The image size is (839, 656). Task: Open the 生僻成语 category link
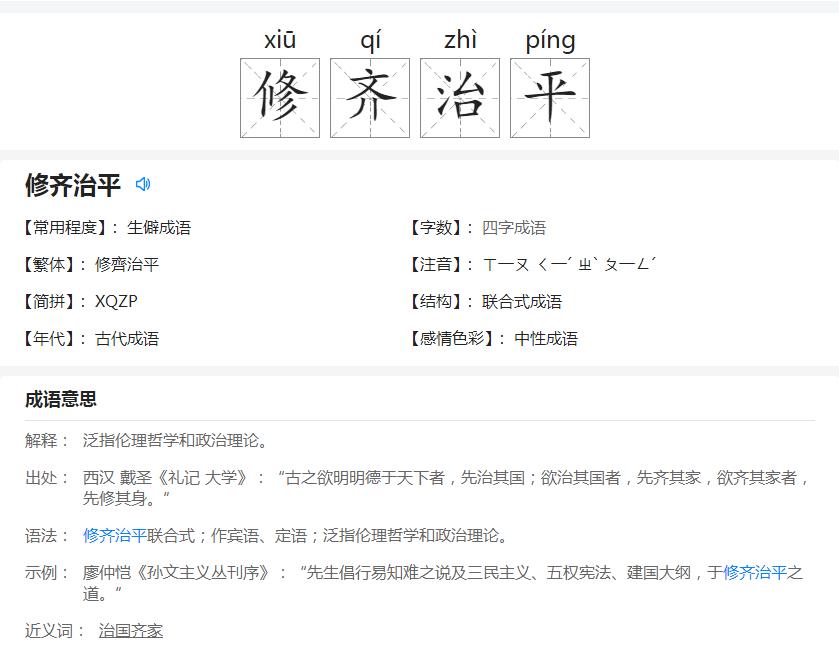pos(159,228)
